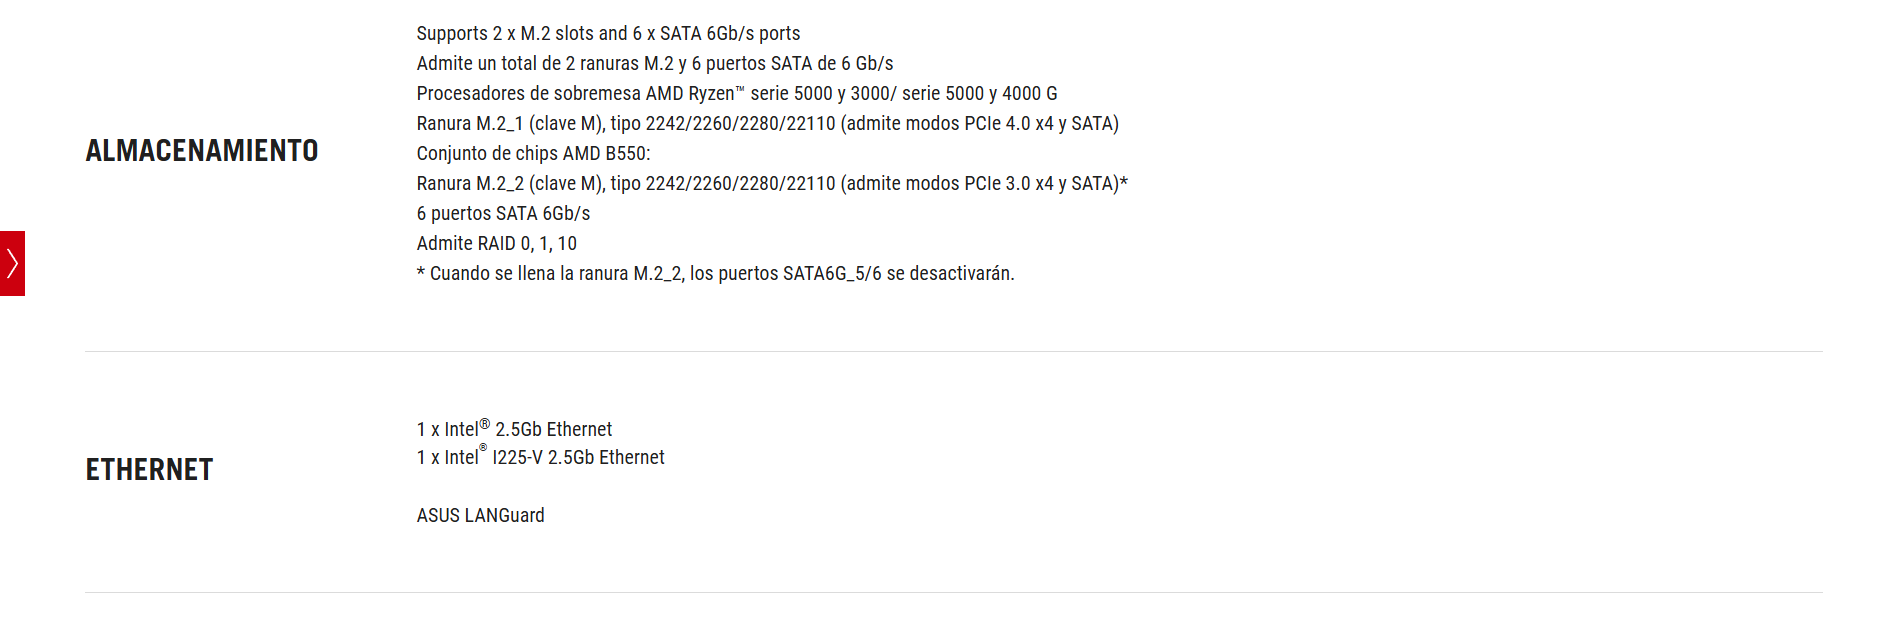Expand the red side panel arrow
The height and width of the screenshot is (636, 1901).
12,264
